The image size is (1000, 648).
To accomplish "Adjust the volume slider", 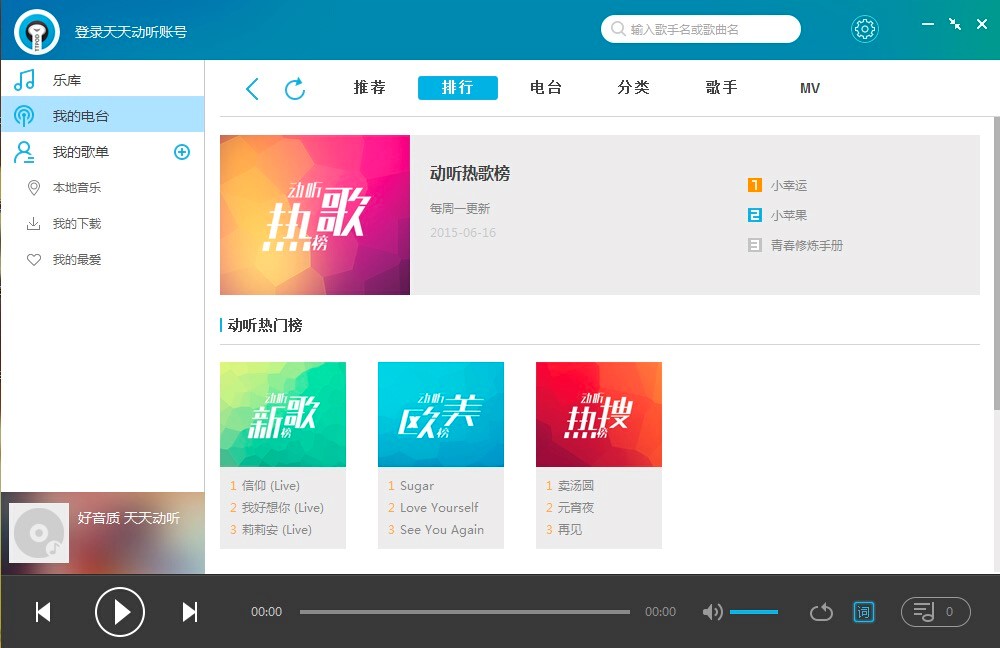I will click(x=754, y=612).
